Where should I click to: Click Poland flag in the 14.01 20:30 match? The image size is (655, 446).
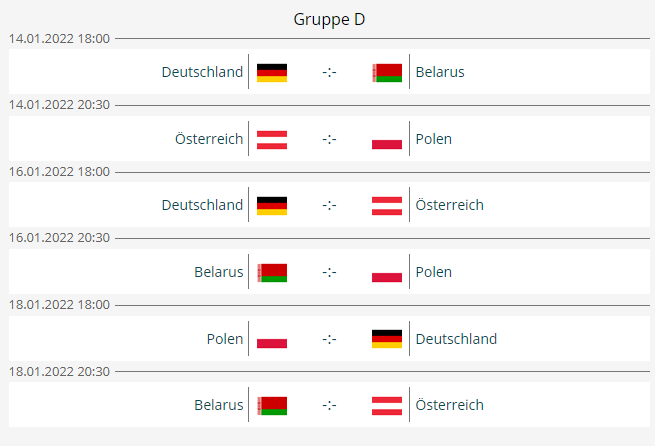pos(387,139)
